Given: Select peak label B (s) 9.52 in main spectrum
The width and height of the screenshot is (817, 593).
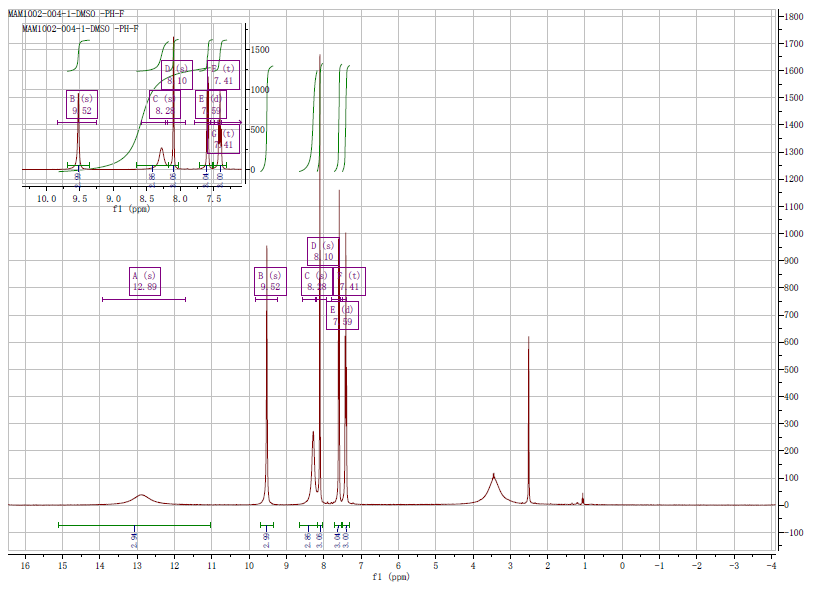Looking at the screenshot, I should click(270, 281).
